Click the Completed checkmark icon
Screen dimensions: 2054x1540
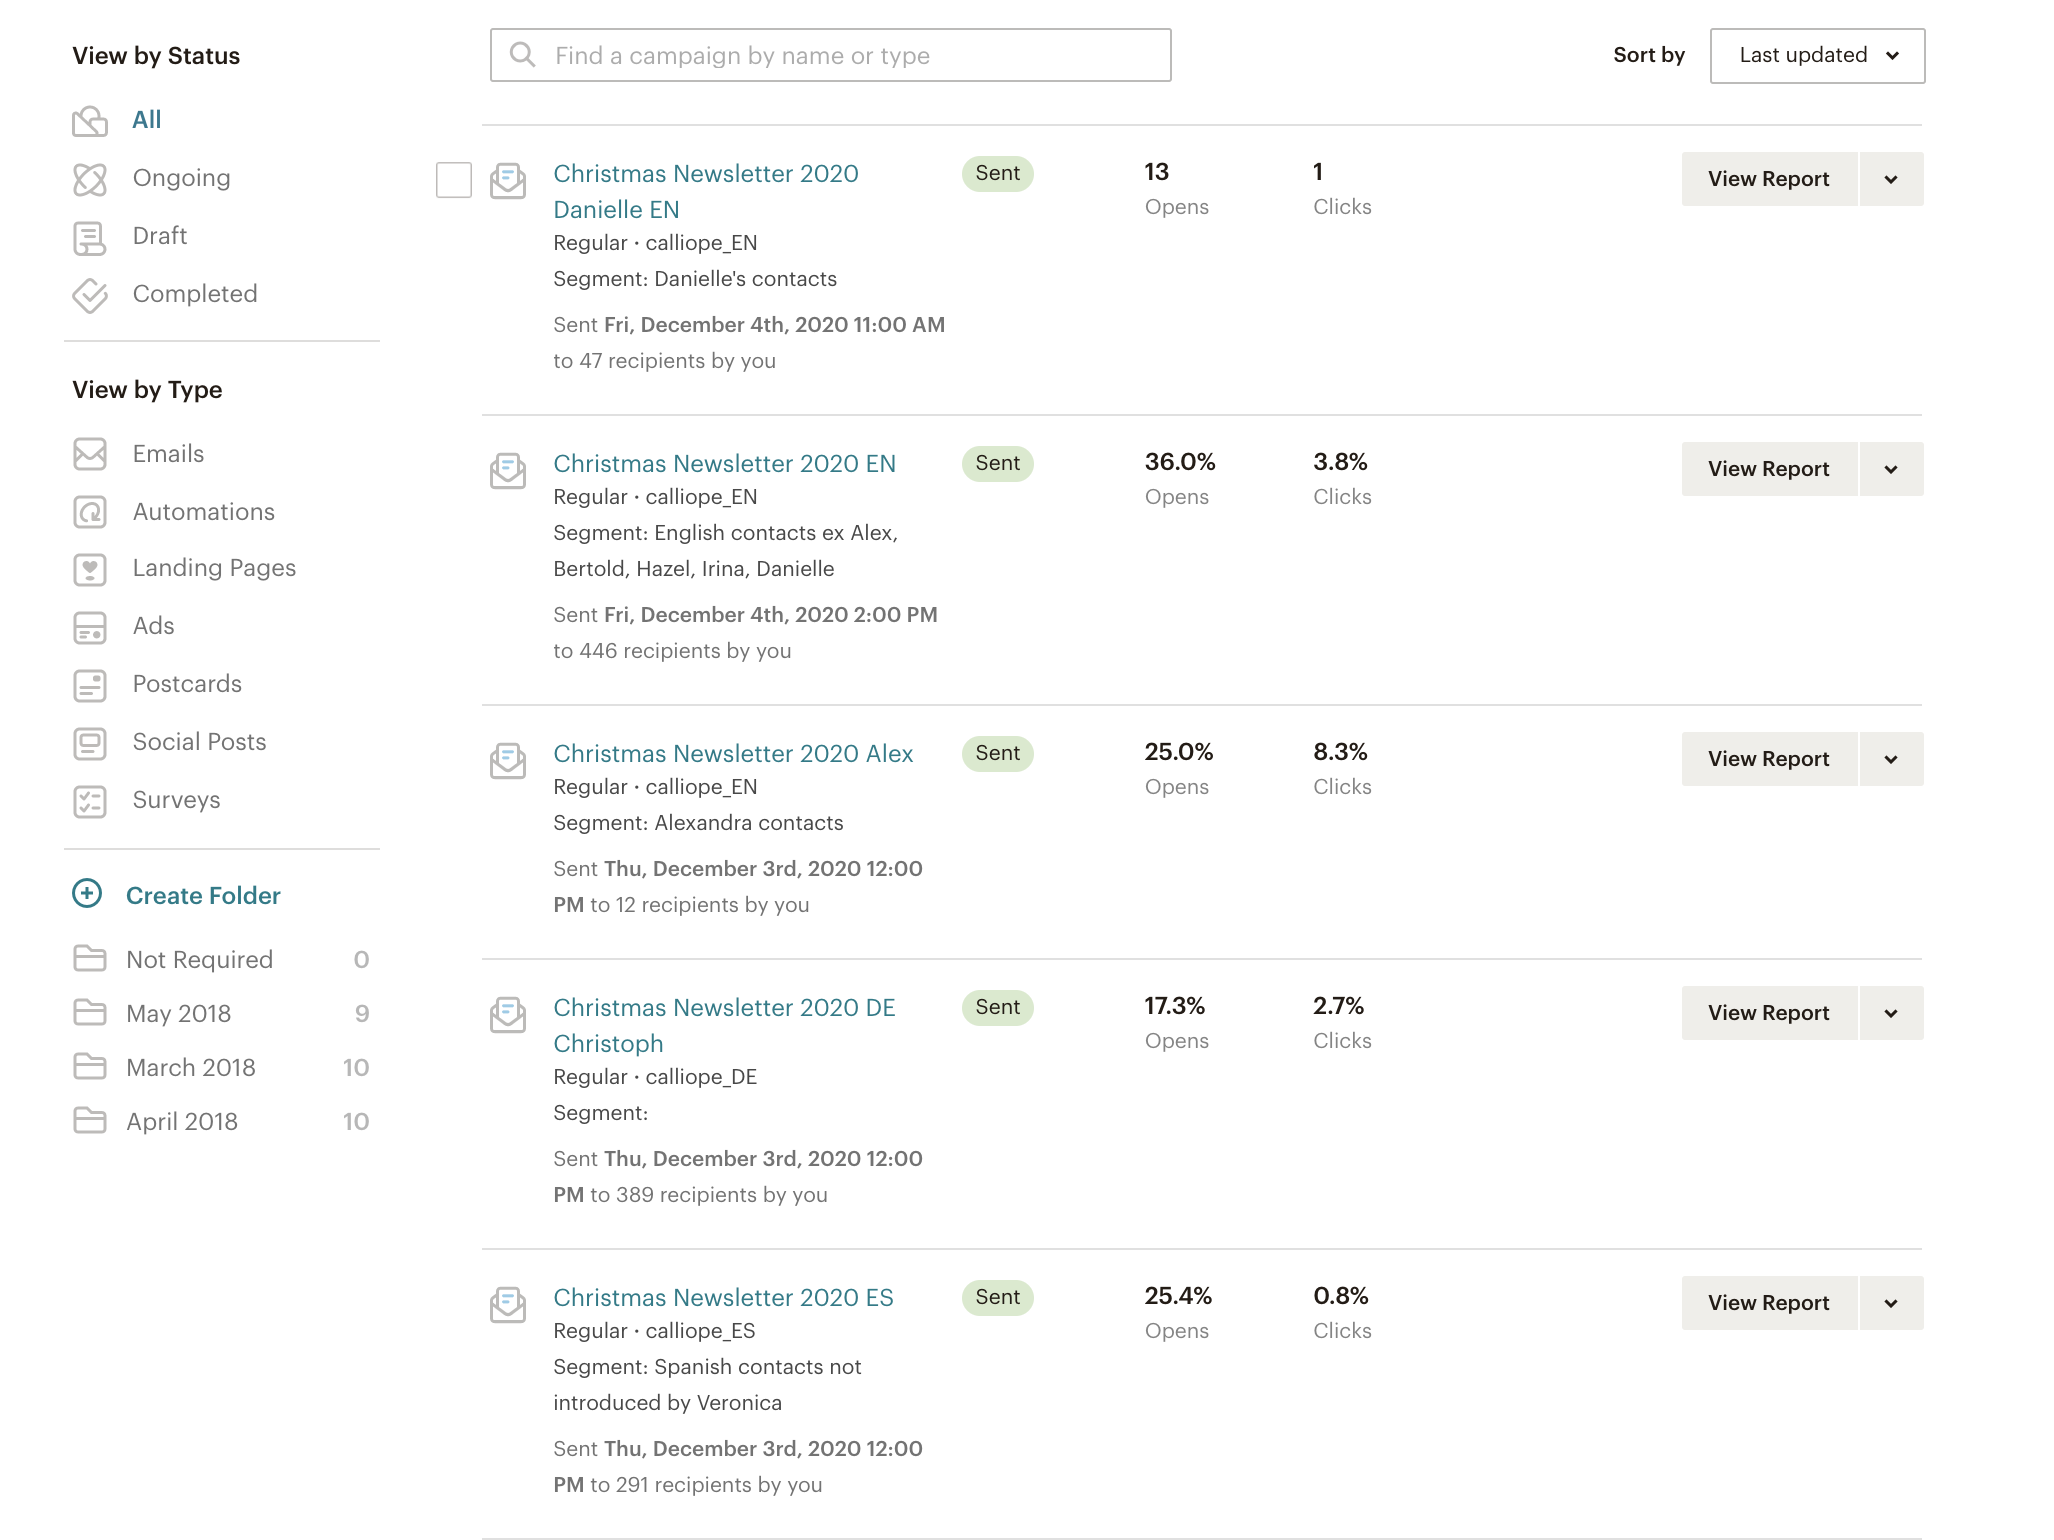90,295
